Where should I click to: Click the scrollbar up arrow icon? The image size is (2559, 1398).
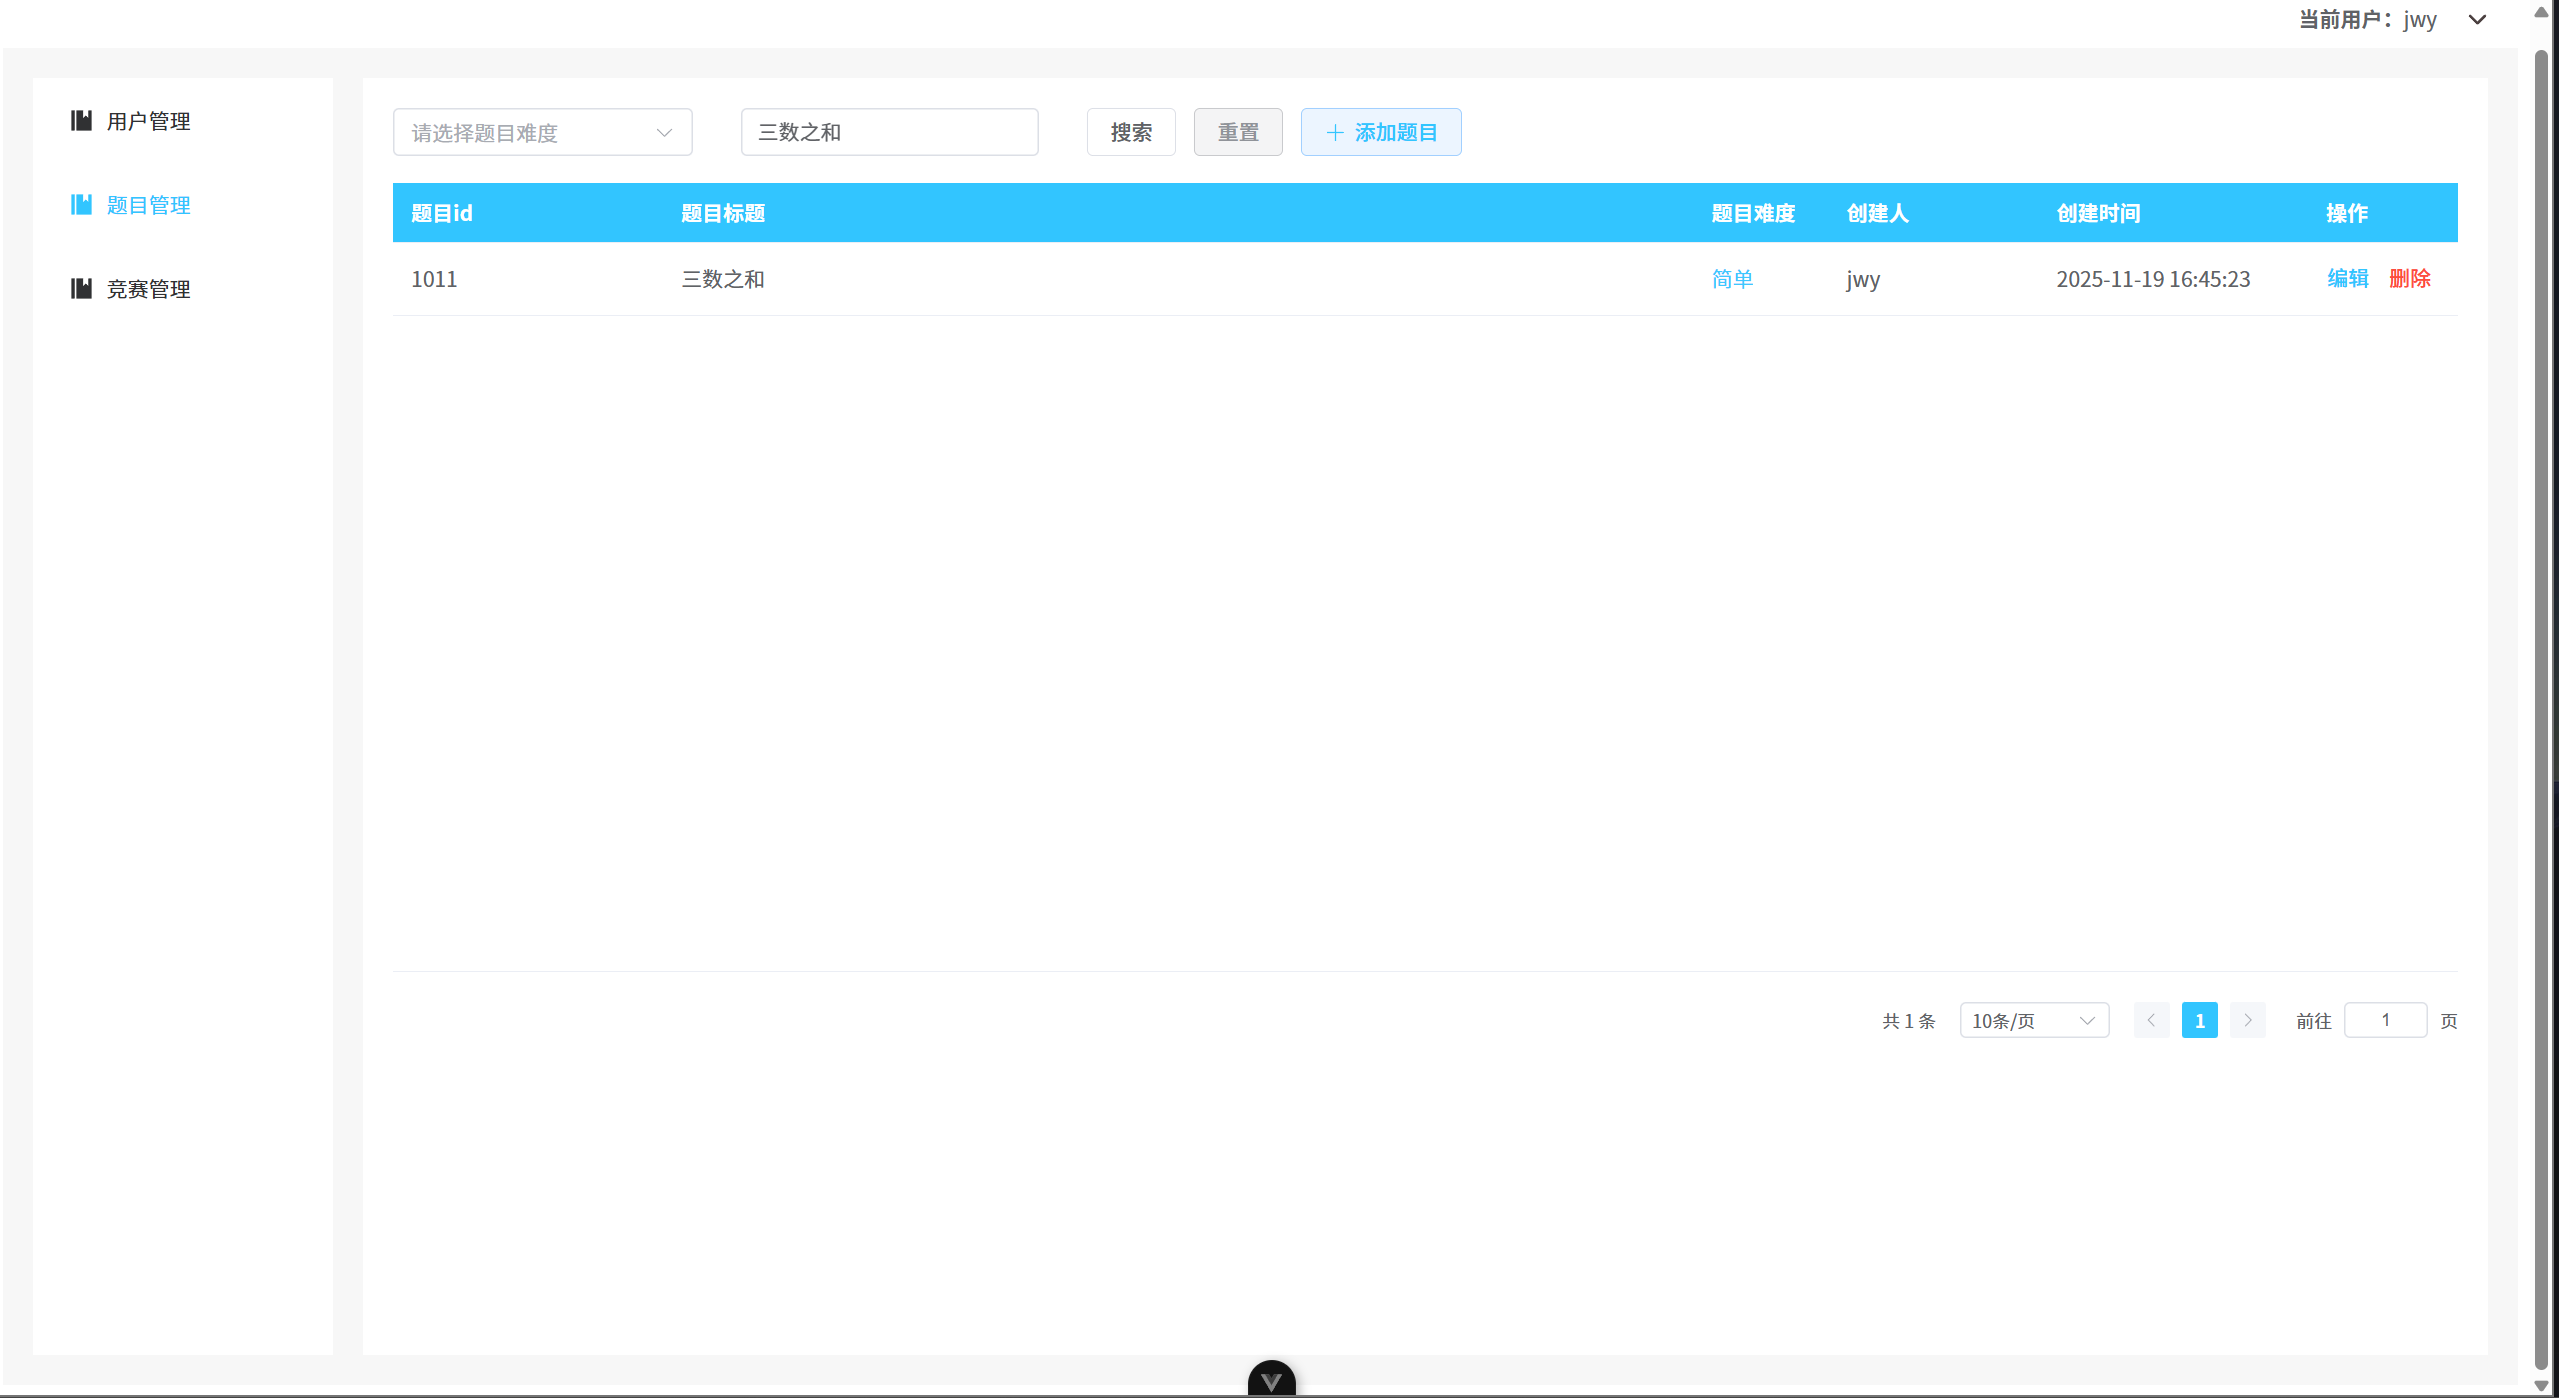2542,12
